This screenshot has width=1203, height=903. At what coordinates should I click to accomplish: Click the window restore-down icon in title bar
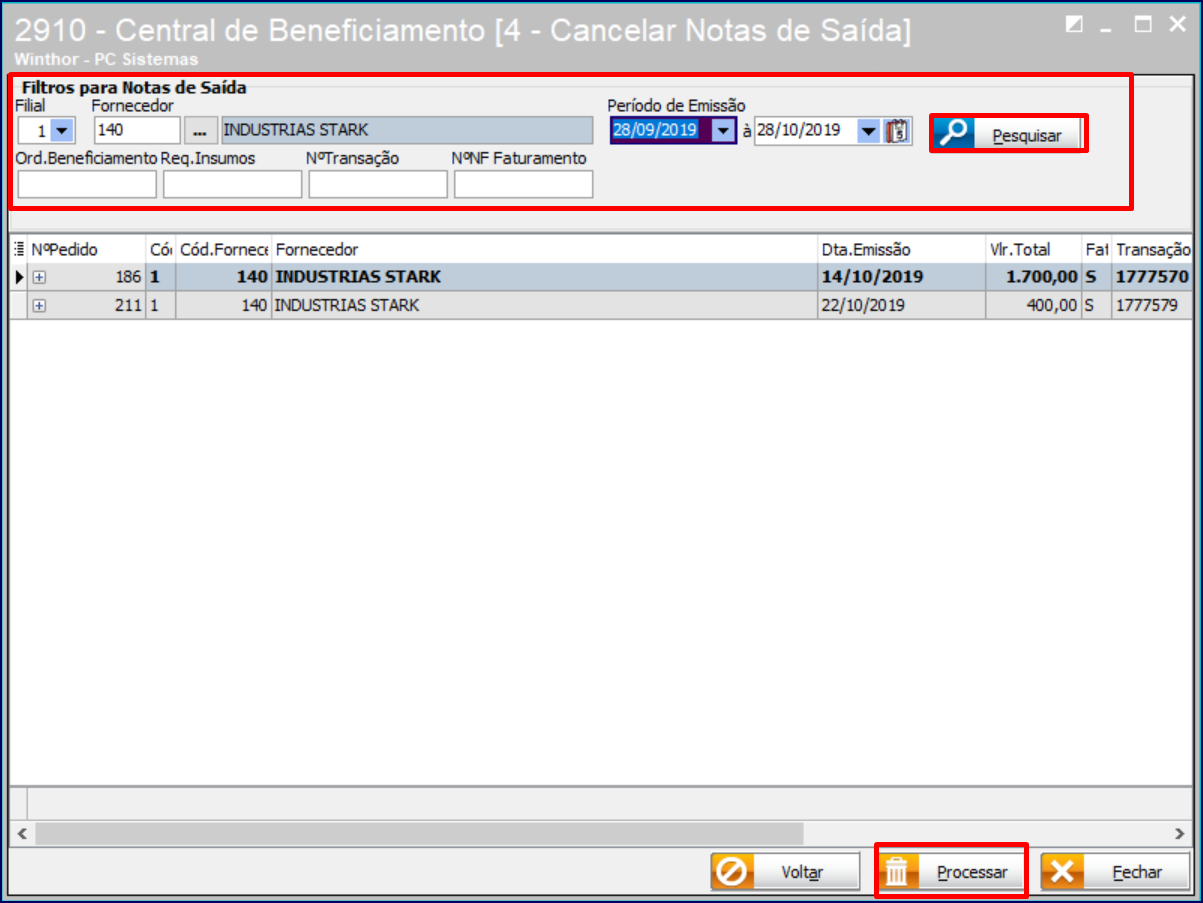(1074, 24)
